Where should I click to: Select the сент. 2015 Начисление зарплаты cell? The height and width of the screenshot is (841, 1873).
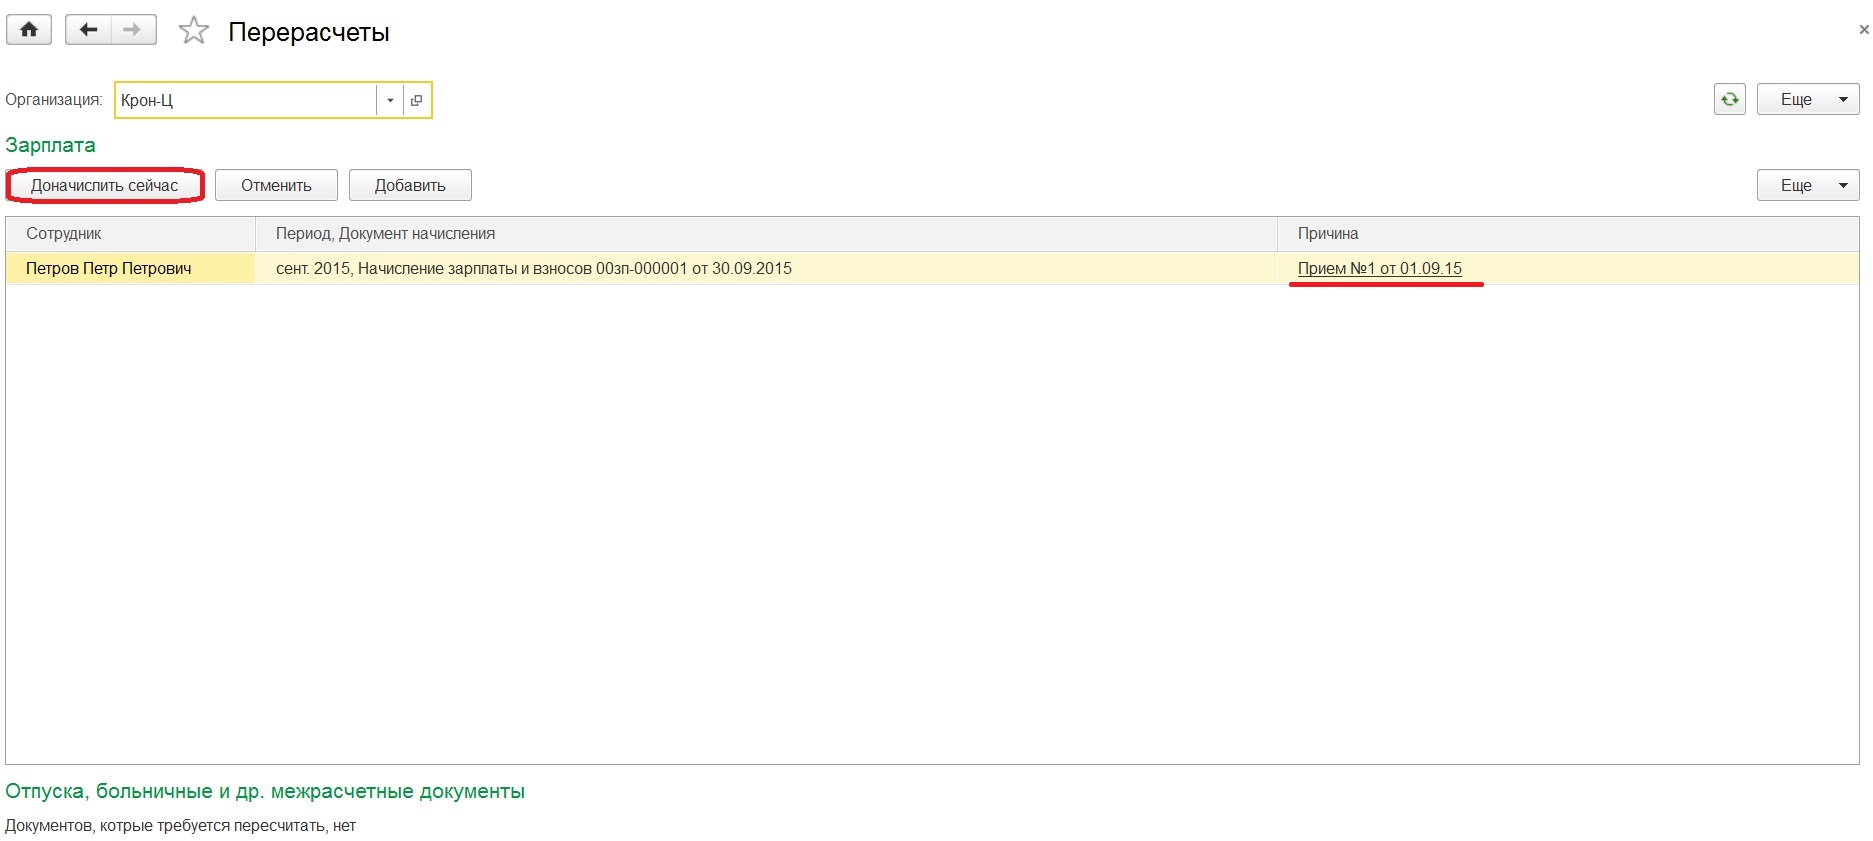[766, 268]
